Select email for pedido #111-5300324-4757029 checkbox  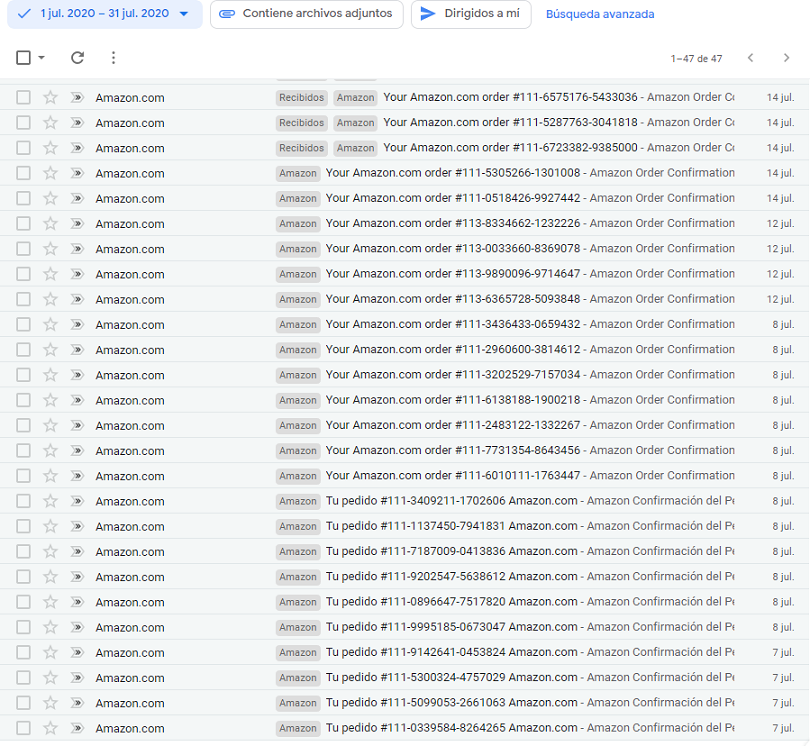(x=23, y=678)
